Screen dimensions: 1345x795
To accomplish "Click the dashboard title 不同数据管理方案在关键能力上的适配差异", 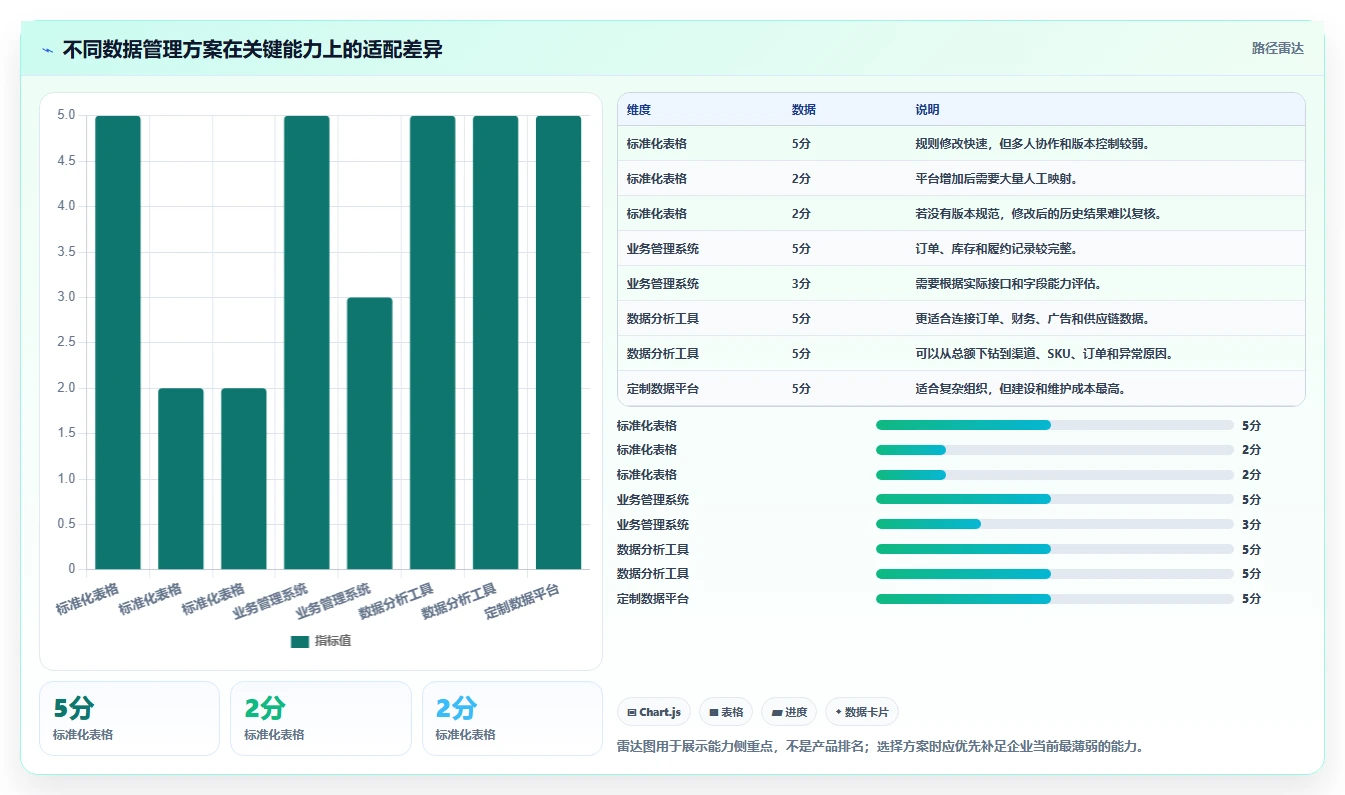I will pos(253,50).
